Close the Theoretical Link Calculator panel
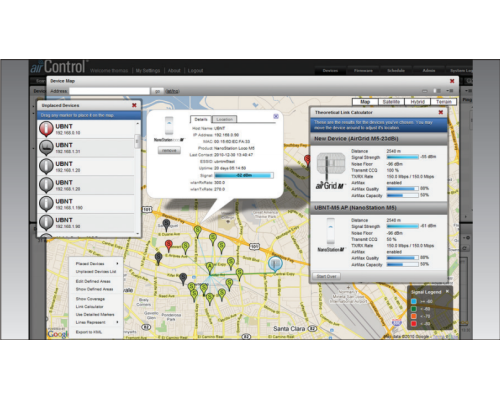500x400 pixels. [x=441, y=112]
